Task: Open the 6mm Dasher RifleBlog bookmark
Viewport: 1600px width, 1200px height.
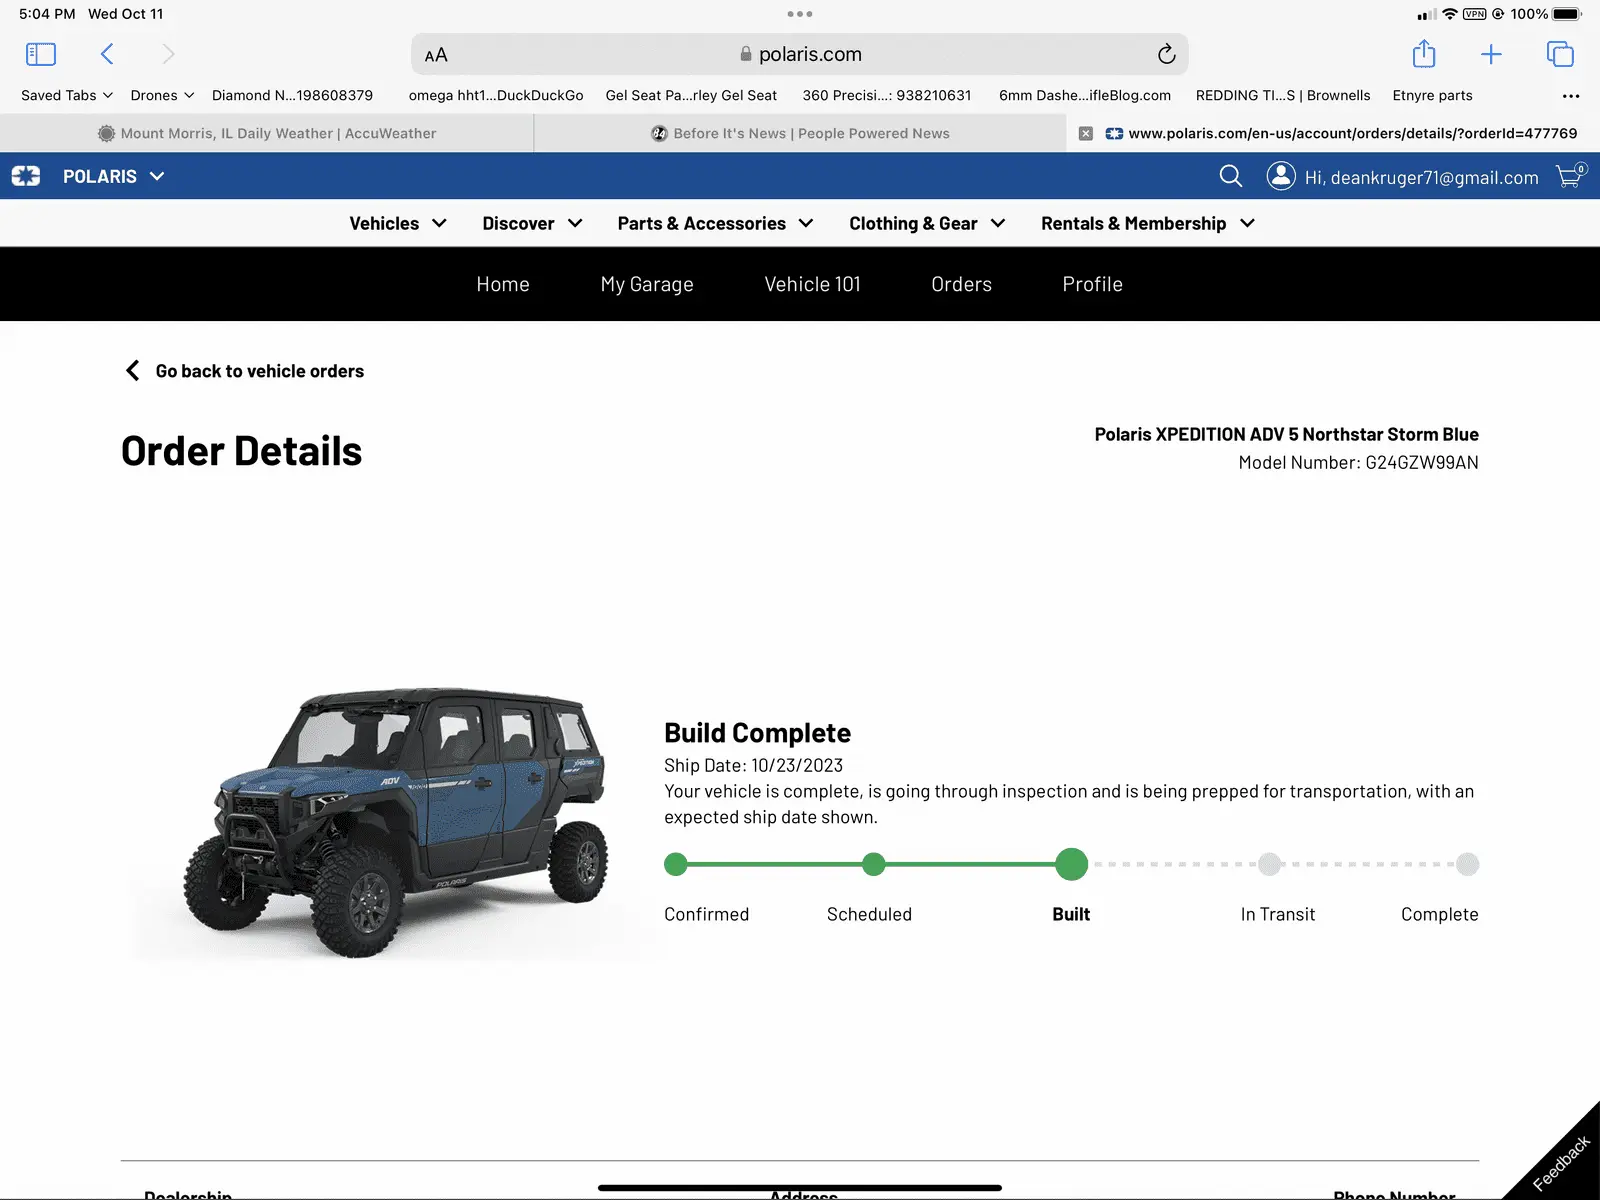Action: [x=1085, y=95]
